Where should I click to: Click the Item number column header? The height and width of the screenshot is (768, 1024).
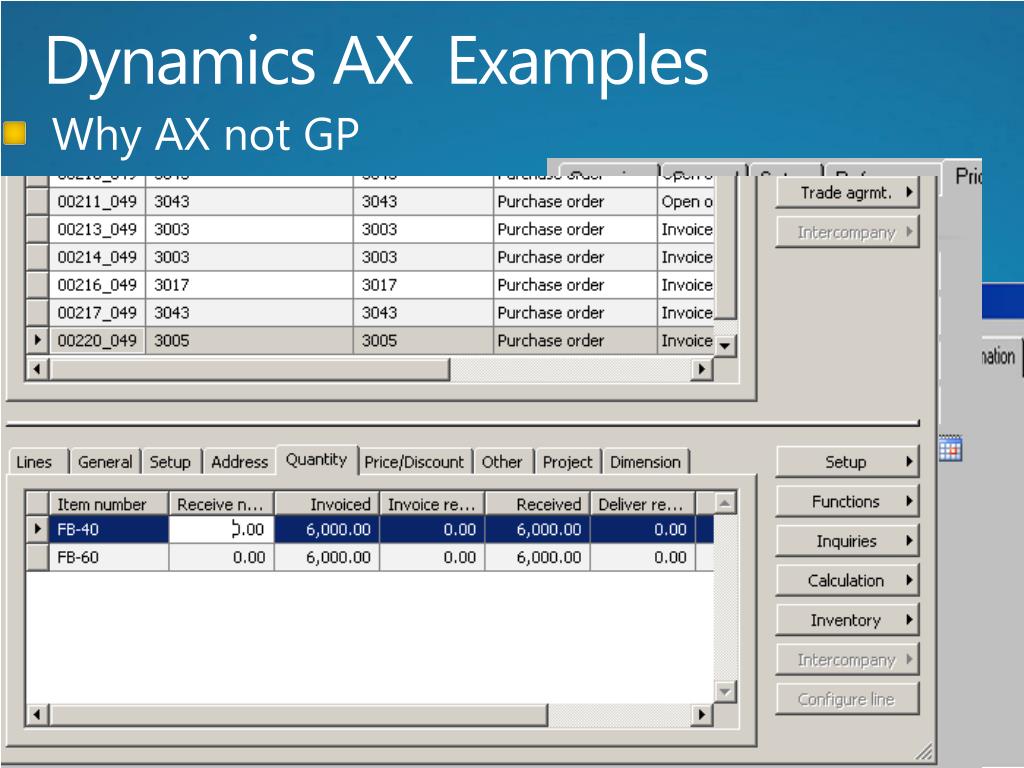109,504
